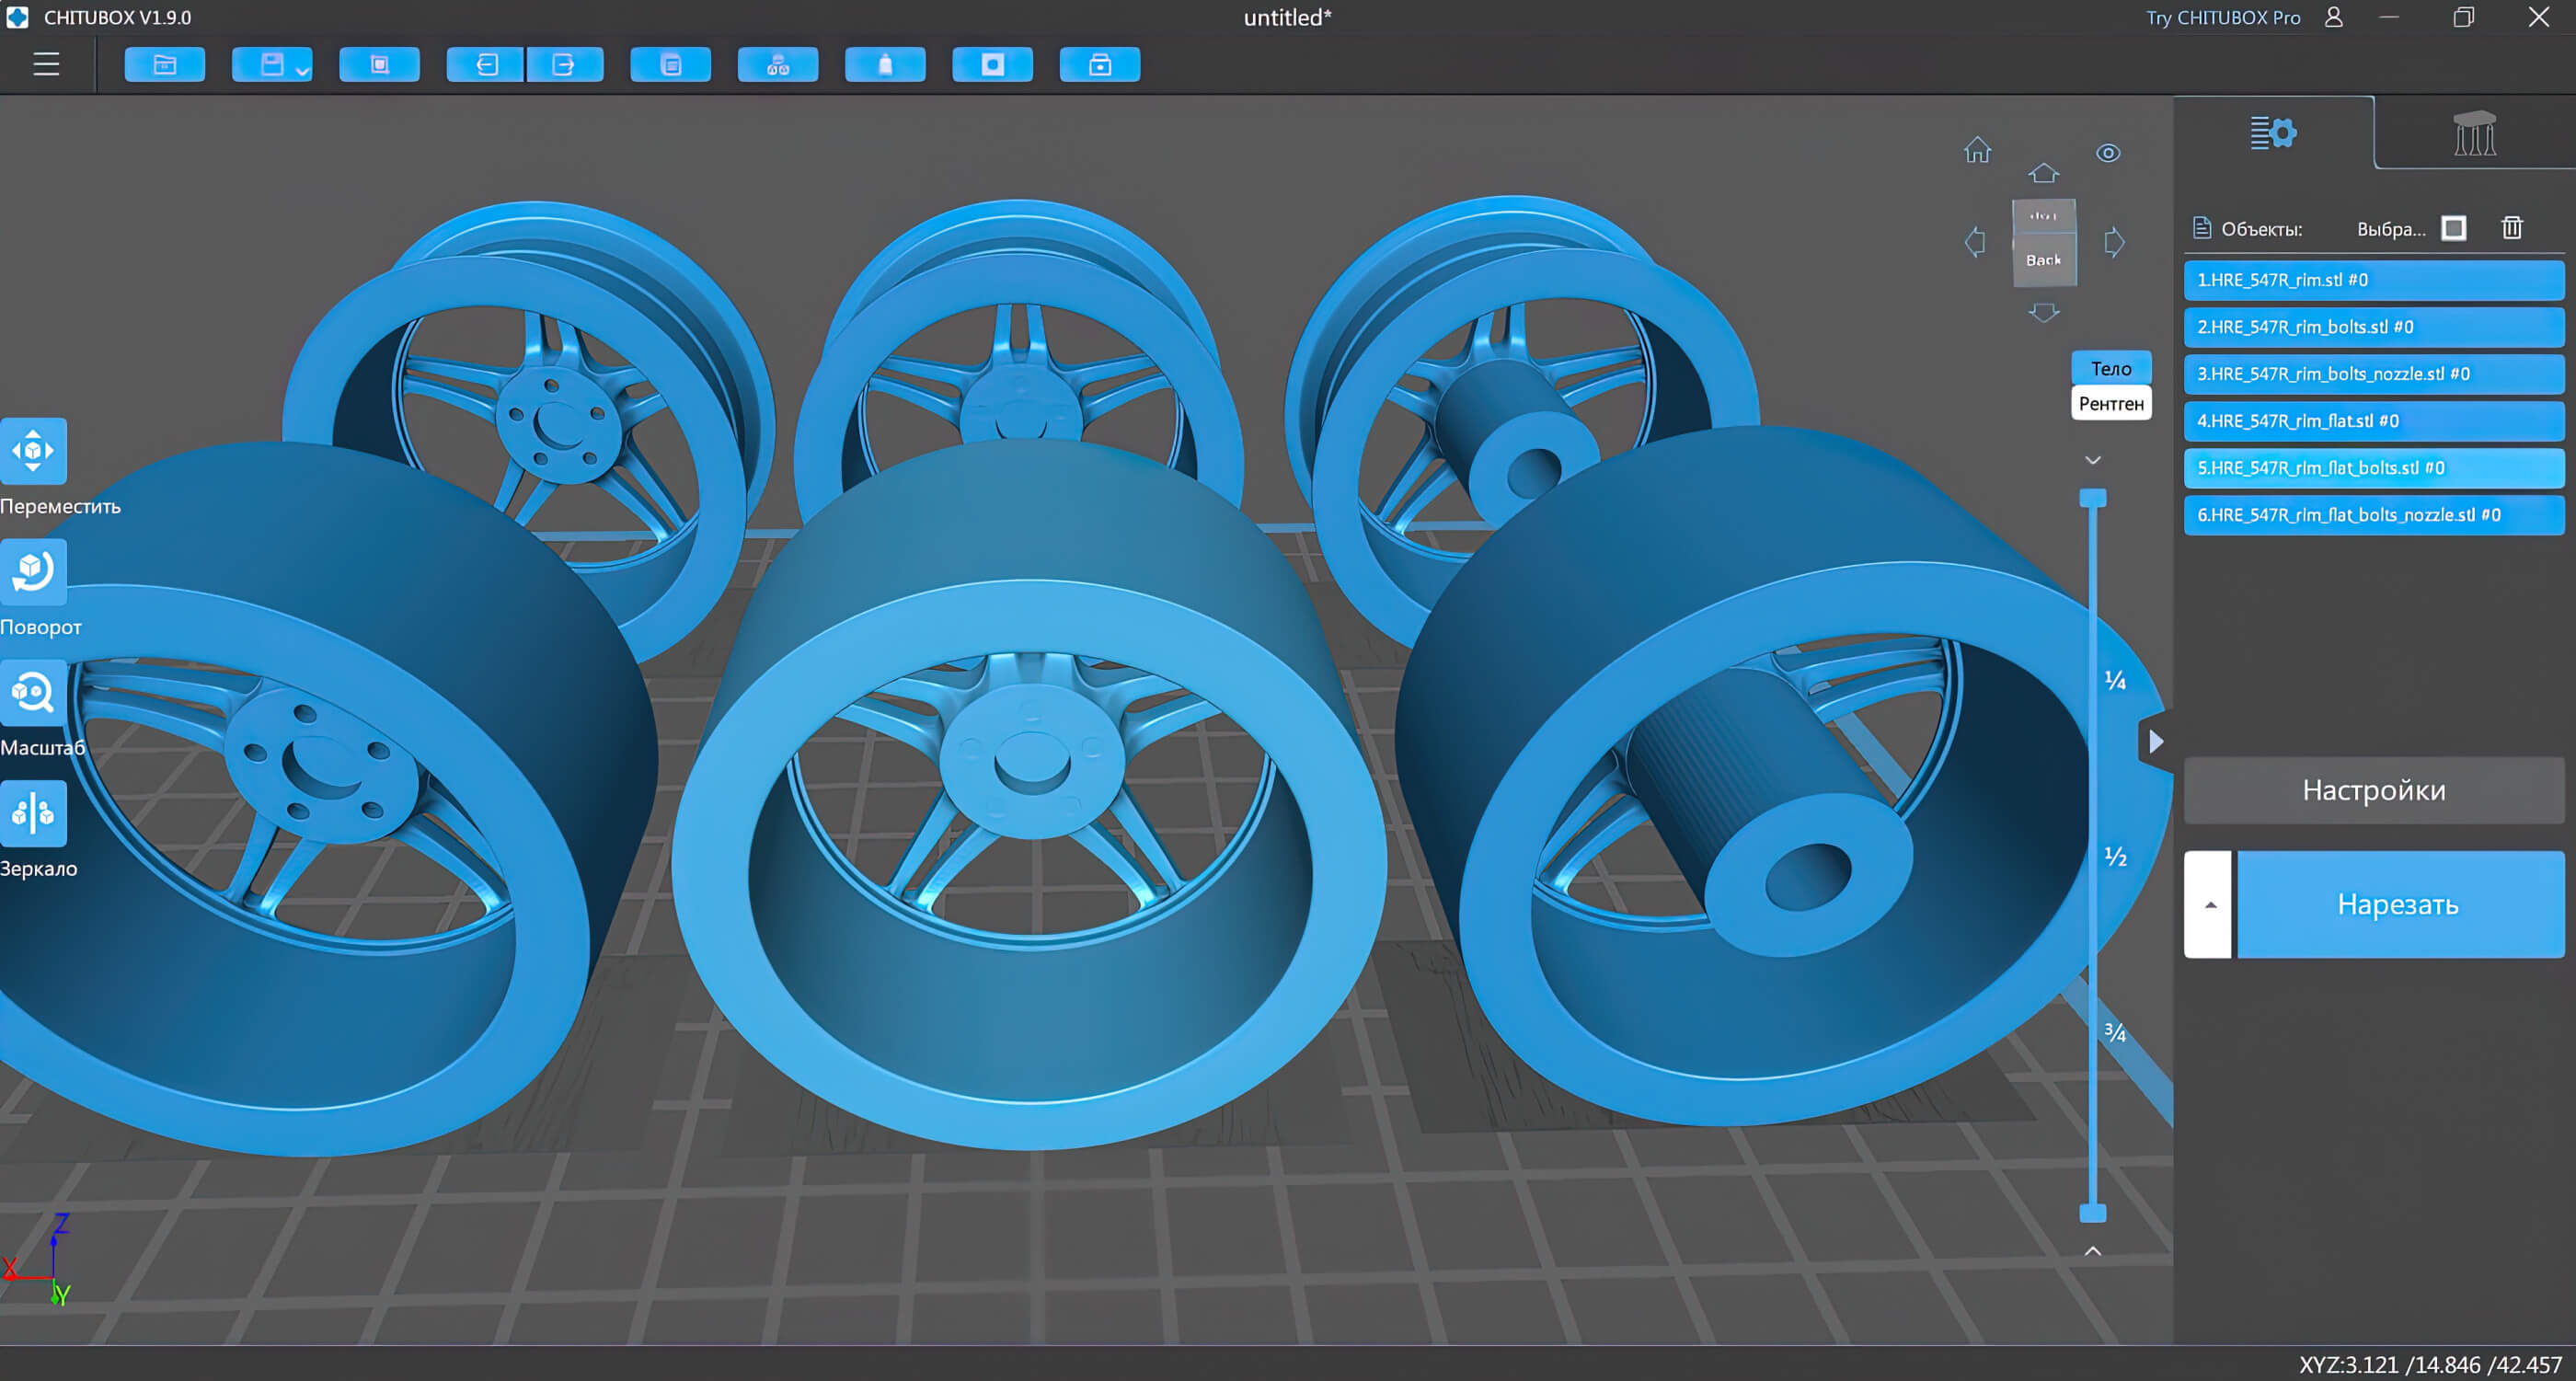Select 5.HRE_547R_rim_flat_bolts.stl object

[2374, 468]
